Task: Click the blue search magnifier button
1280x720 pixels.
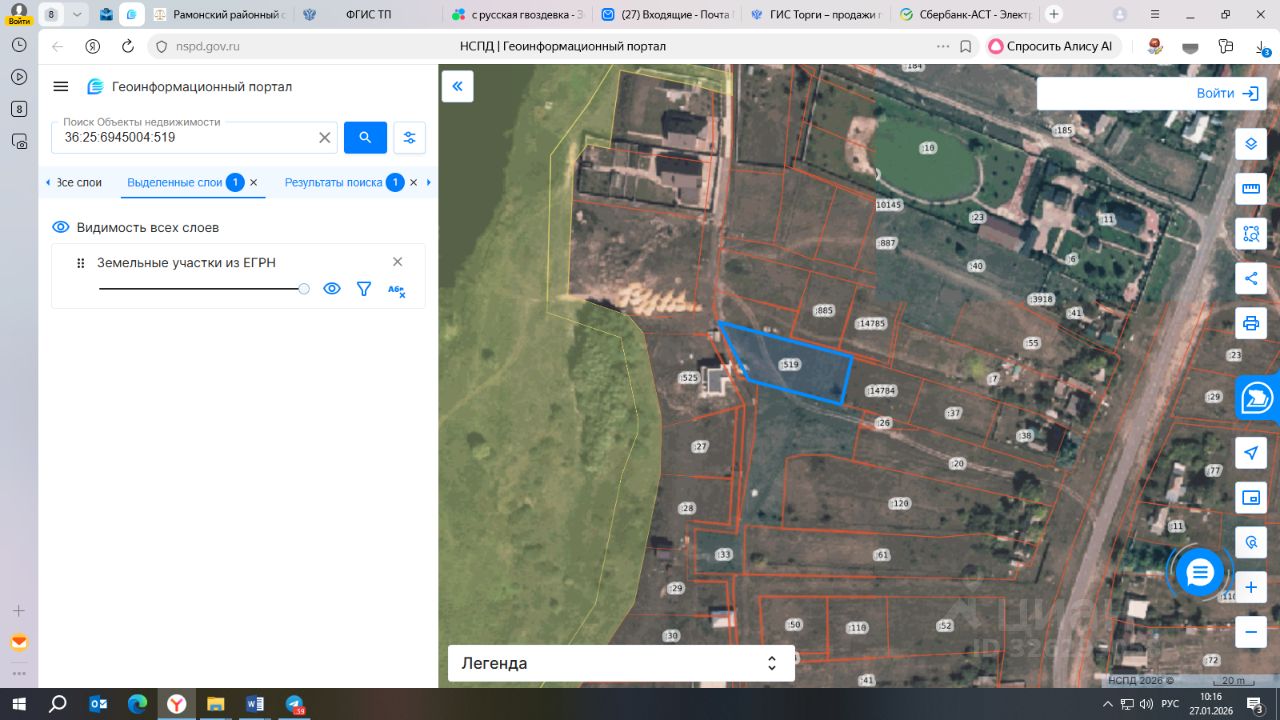Action: pos(365,138)
